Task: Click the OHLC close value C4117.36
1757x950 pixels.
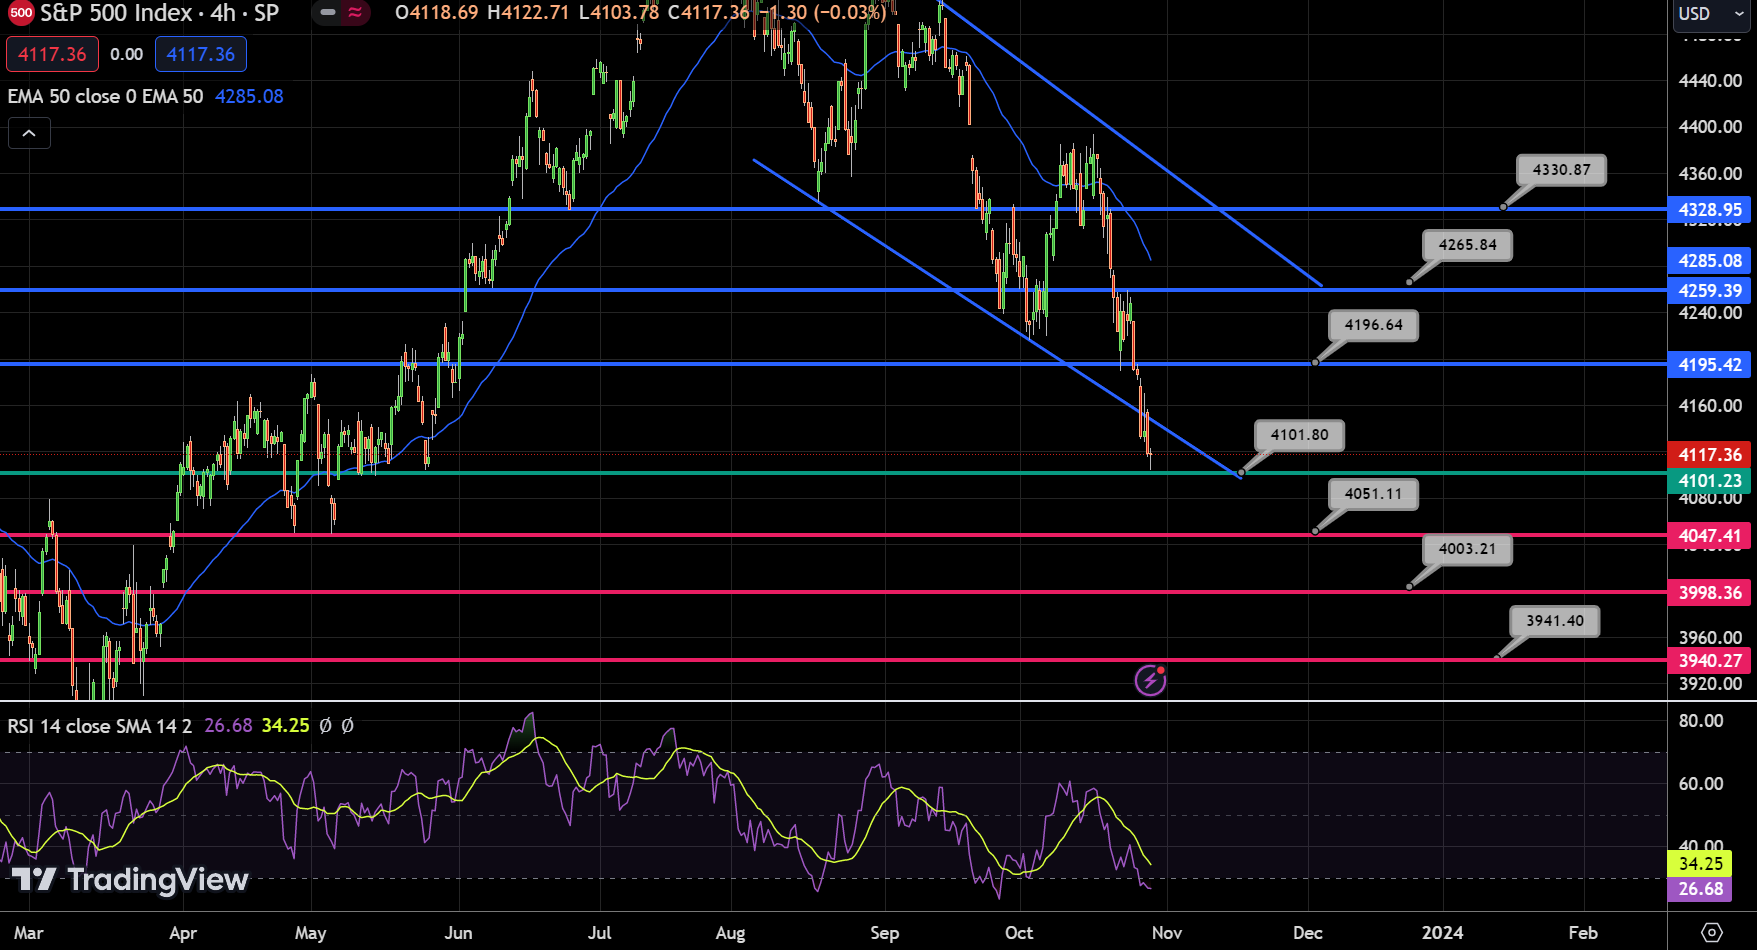Action: (708, 13)
